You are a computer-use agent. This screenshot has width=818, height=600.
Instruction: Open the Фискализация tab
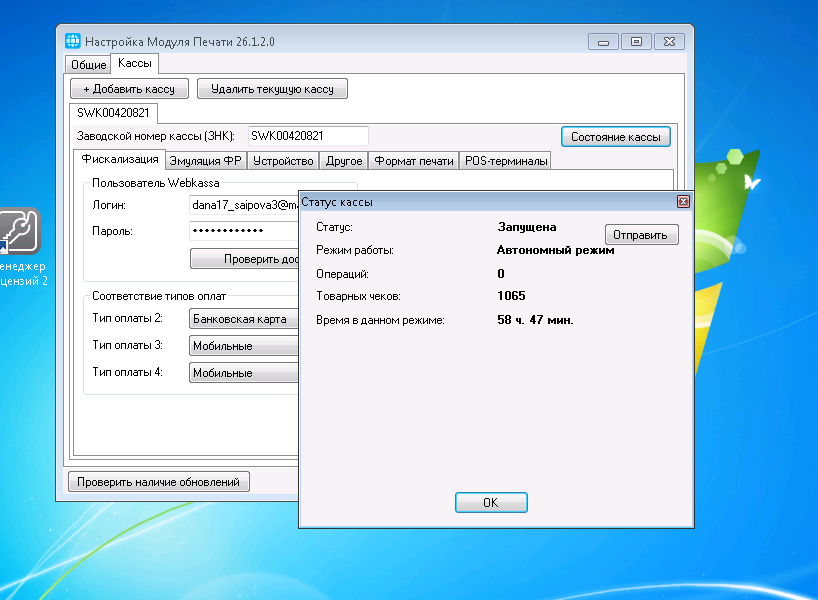[x=120, y=160]
